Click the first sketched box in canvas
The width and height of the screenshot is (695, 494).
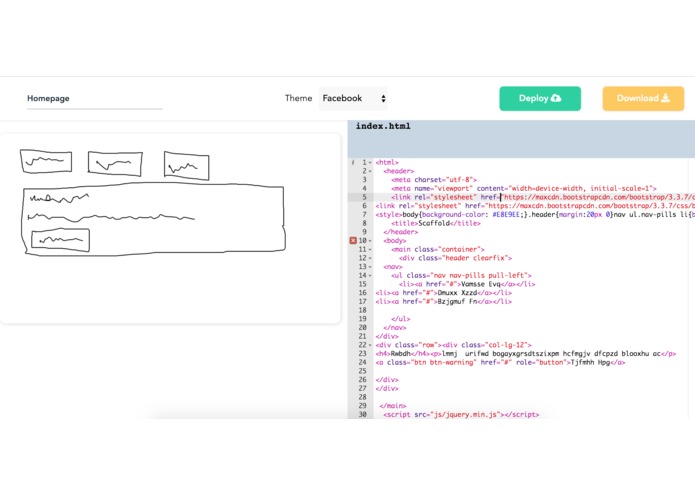(x=46, y=161)
